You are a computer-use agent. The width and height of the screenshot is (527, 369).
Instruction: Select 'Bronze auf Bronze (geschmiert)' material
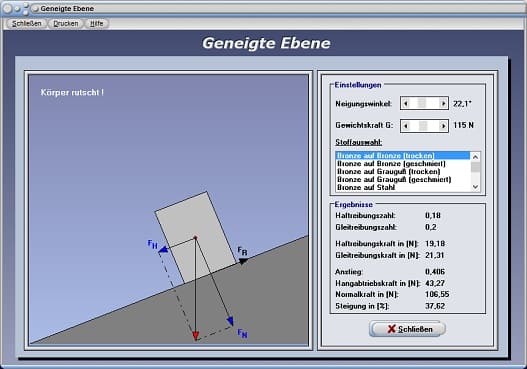[x=403, y=164]
